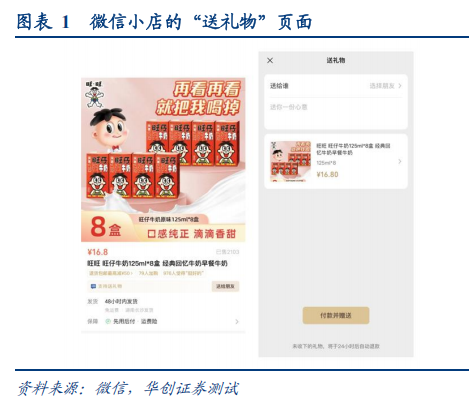
Task: Click the green check icon beside 先用后付
Action: click(108, 321)
